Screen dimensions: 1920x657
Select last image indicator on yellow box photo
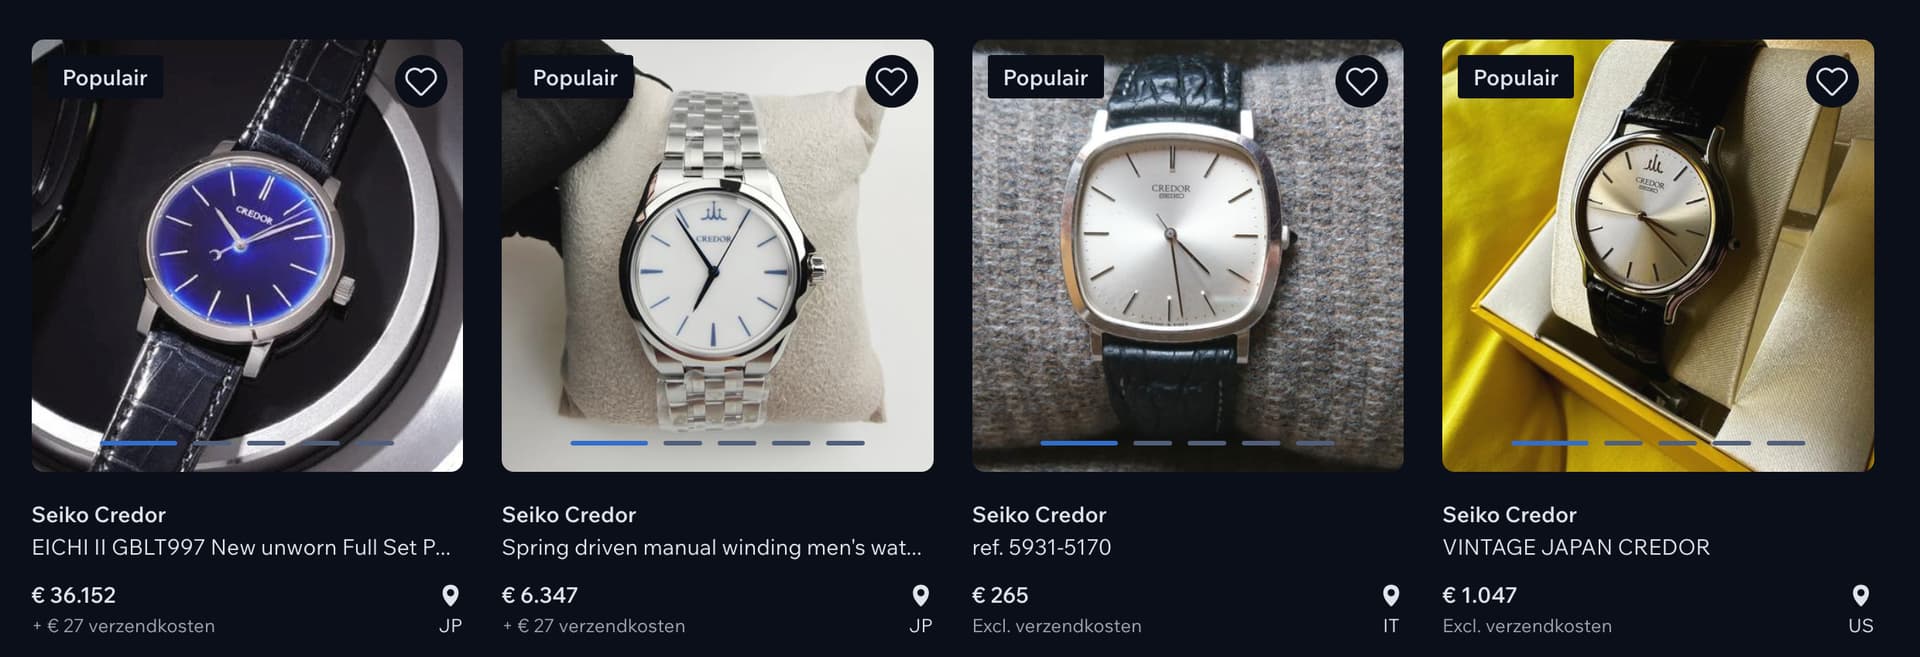point(1785,443)
